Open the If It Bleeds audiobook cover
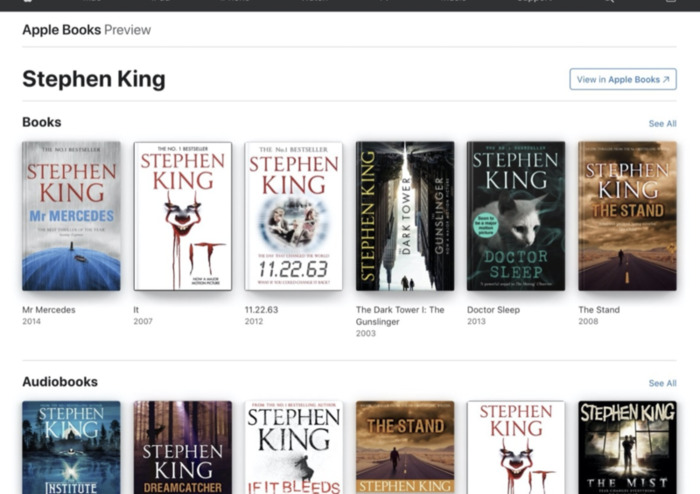This screenshot has height=494, width=700. (293, 447)
